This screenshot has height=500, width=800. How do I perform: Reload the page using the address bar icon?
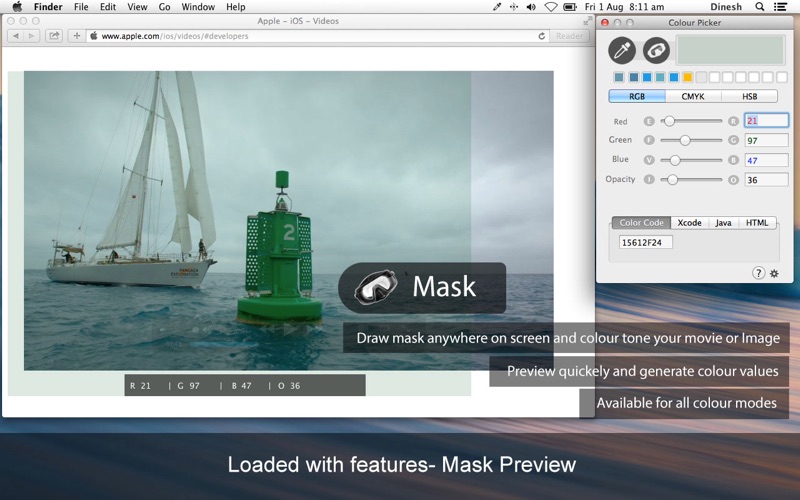[542, 36]
